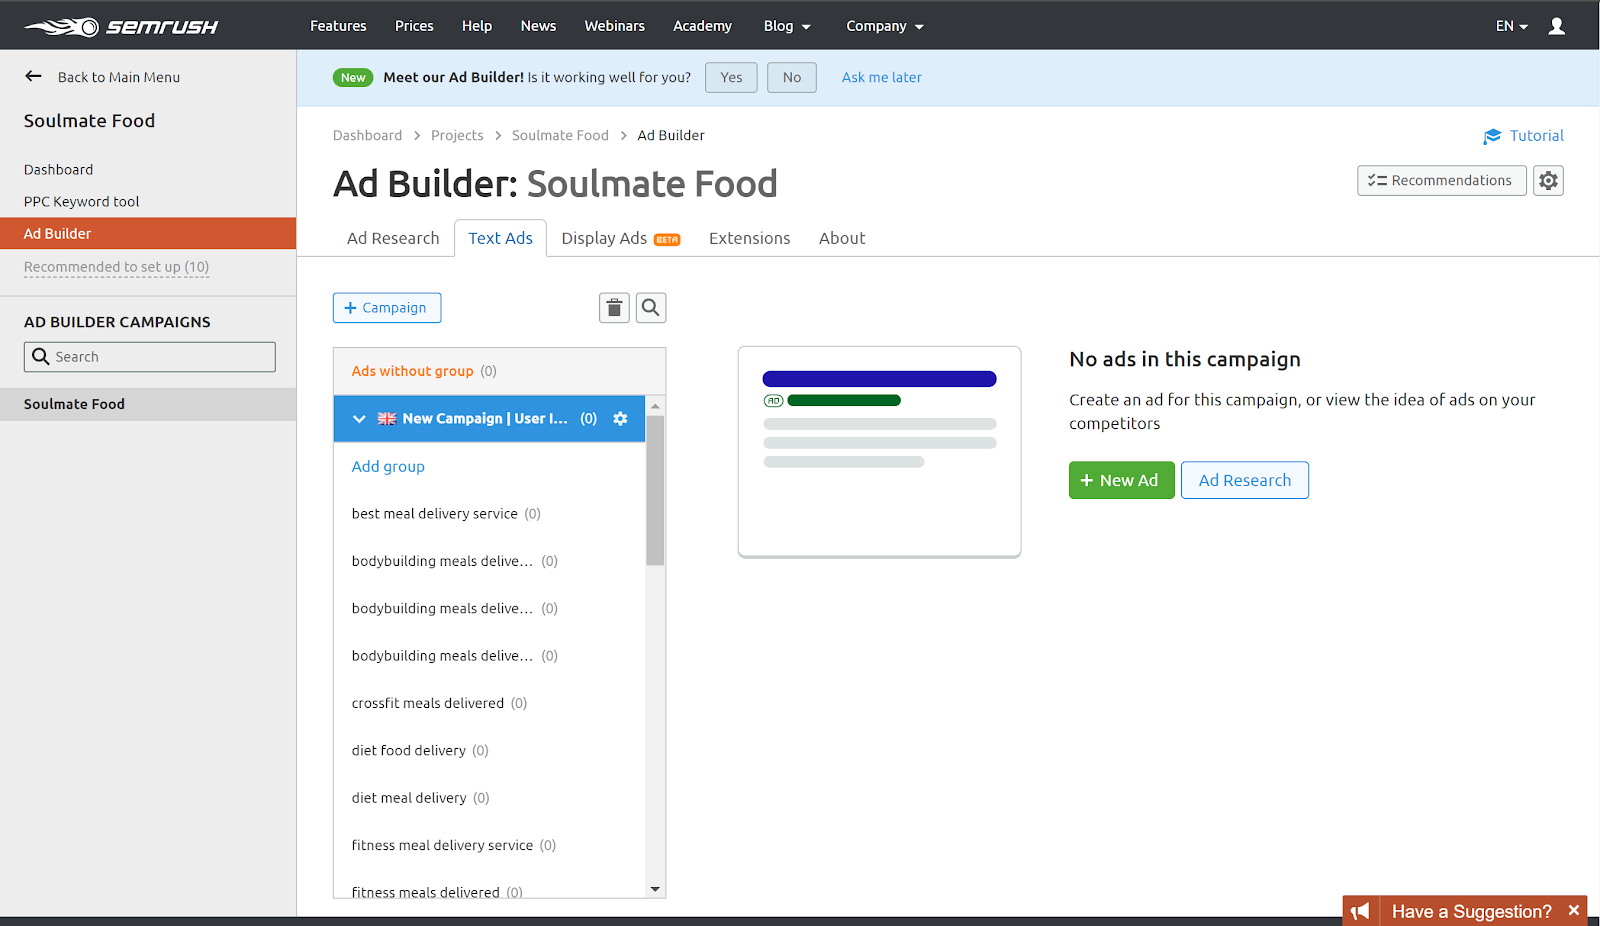Click the ad preview placeholder thumbnail
The width and height of the screenshot is (1600, 926).
(x=879, y=452)
